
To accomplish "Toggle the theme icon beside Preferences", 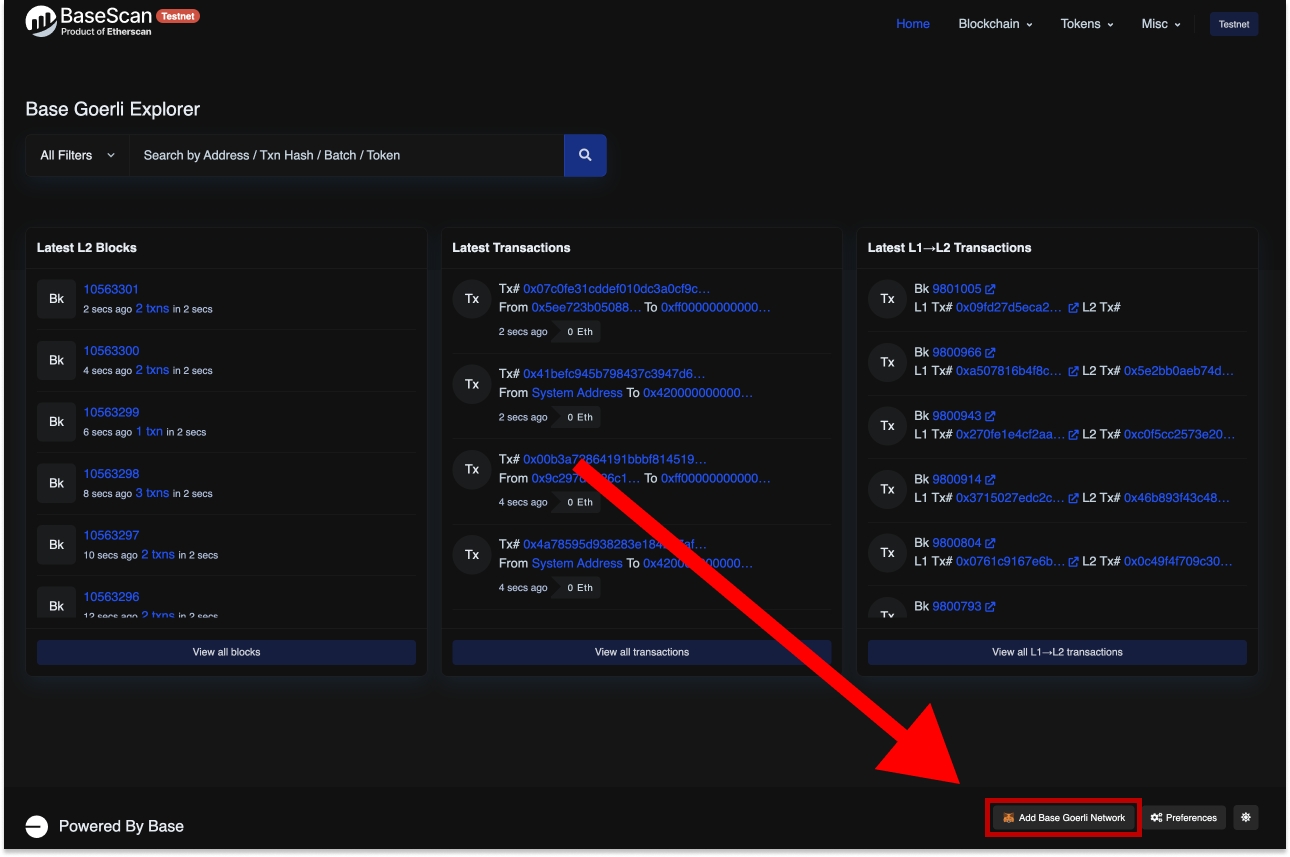I will pos(1245,817).
